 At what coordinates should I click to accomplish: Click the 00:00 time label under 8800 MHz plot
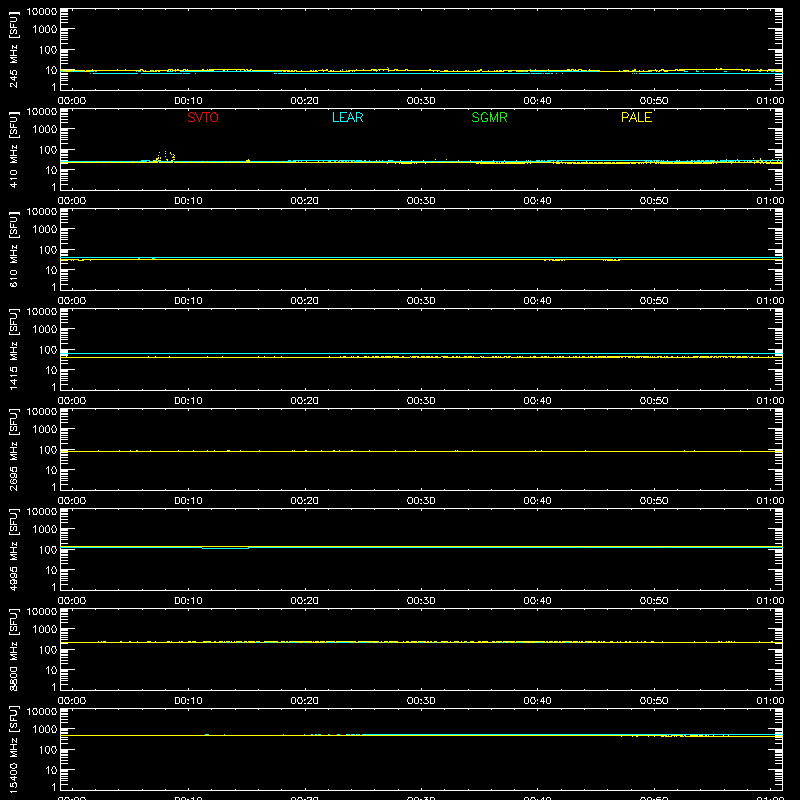[72, 701]
